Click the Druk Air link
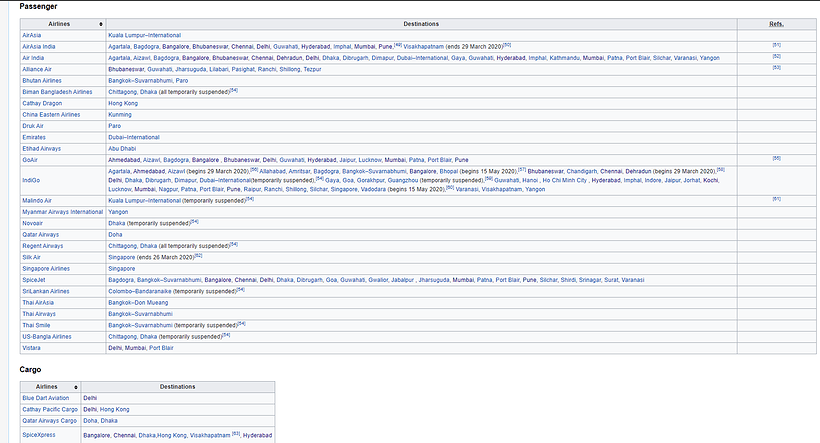Image resolution: width=820 pixels, height=443 pixels. coord(33,126)
